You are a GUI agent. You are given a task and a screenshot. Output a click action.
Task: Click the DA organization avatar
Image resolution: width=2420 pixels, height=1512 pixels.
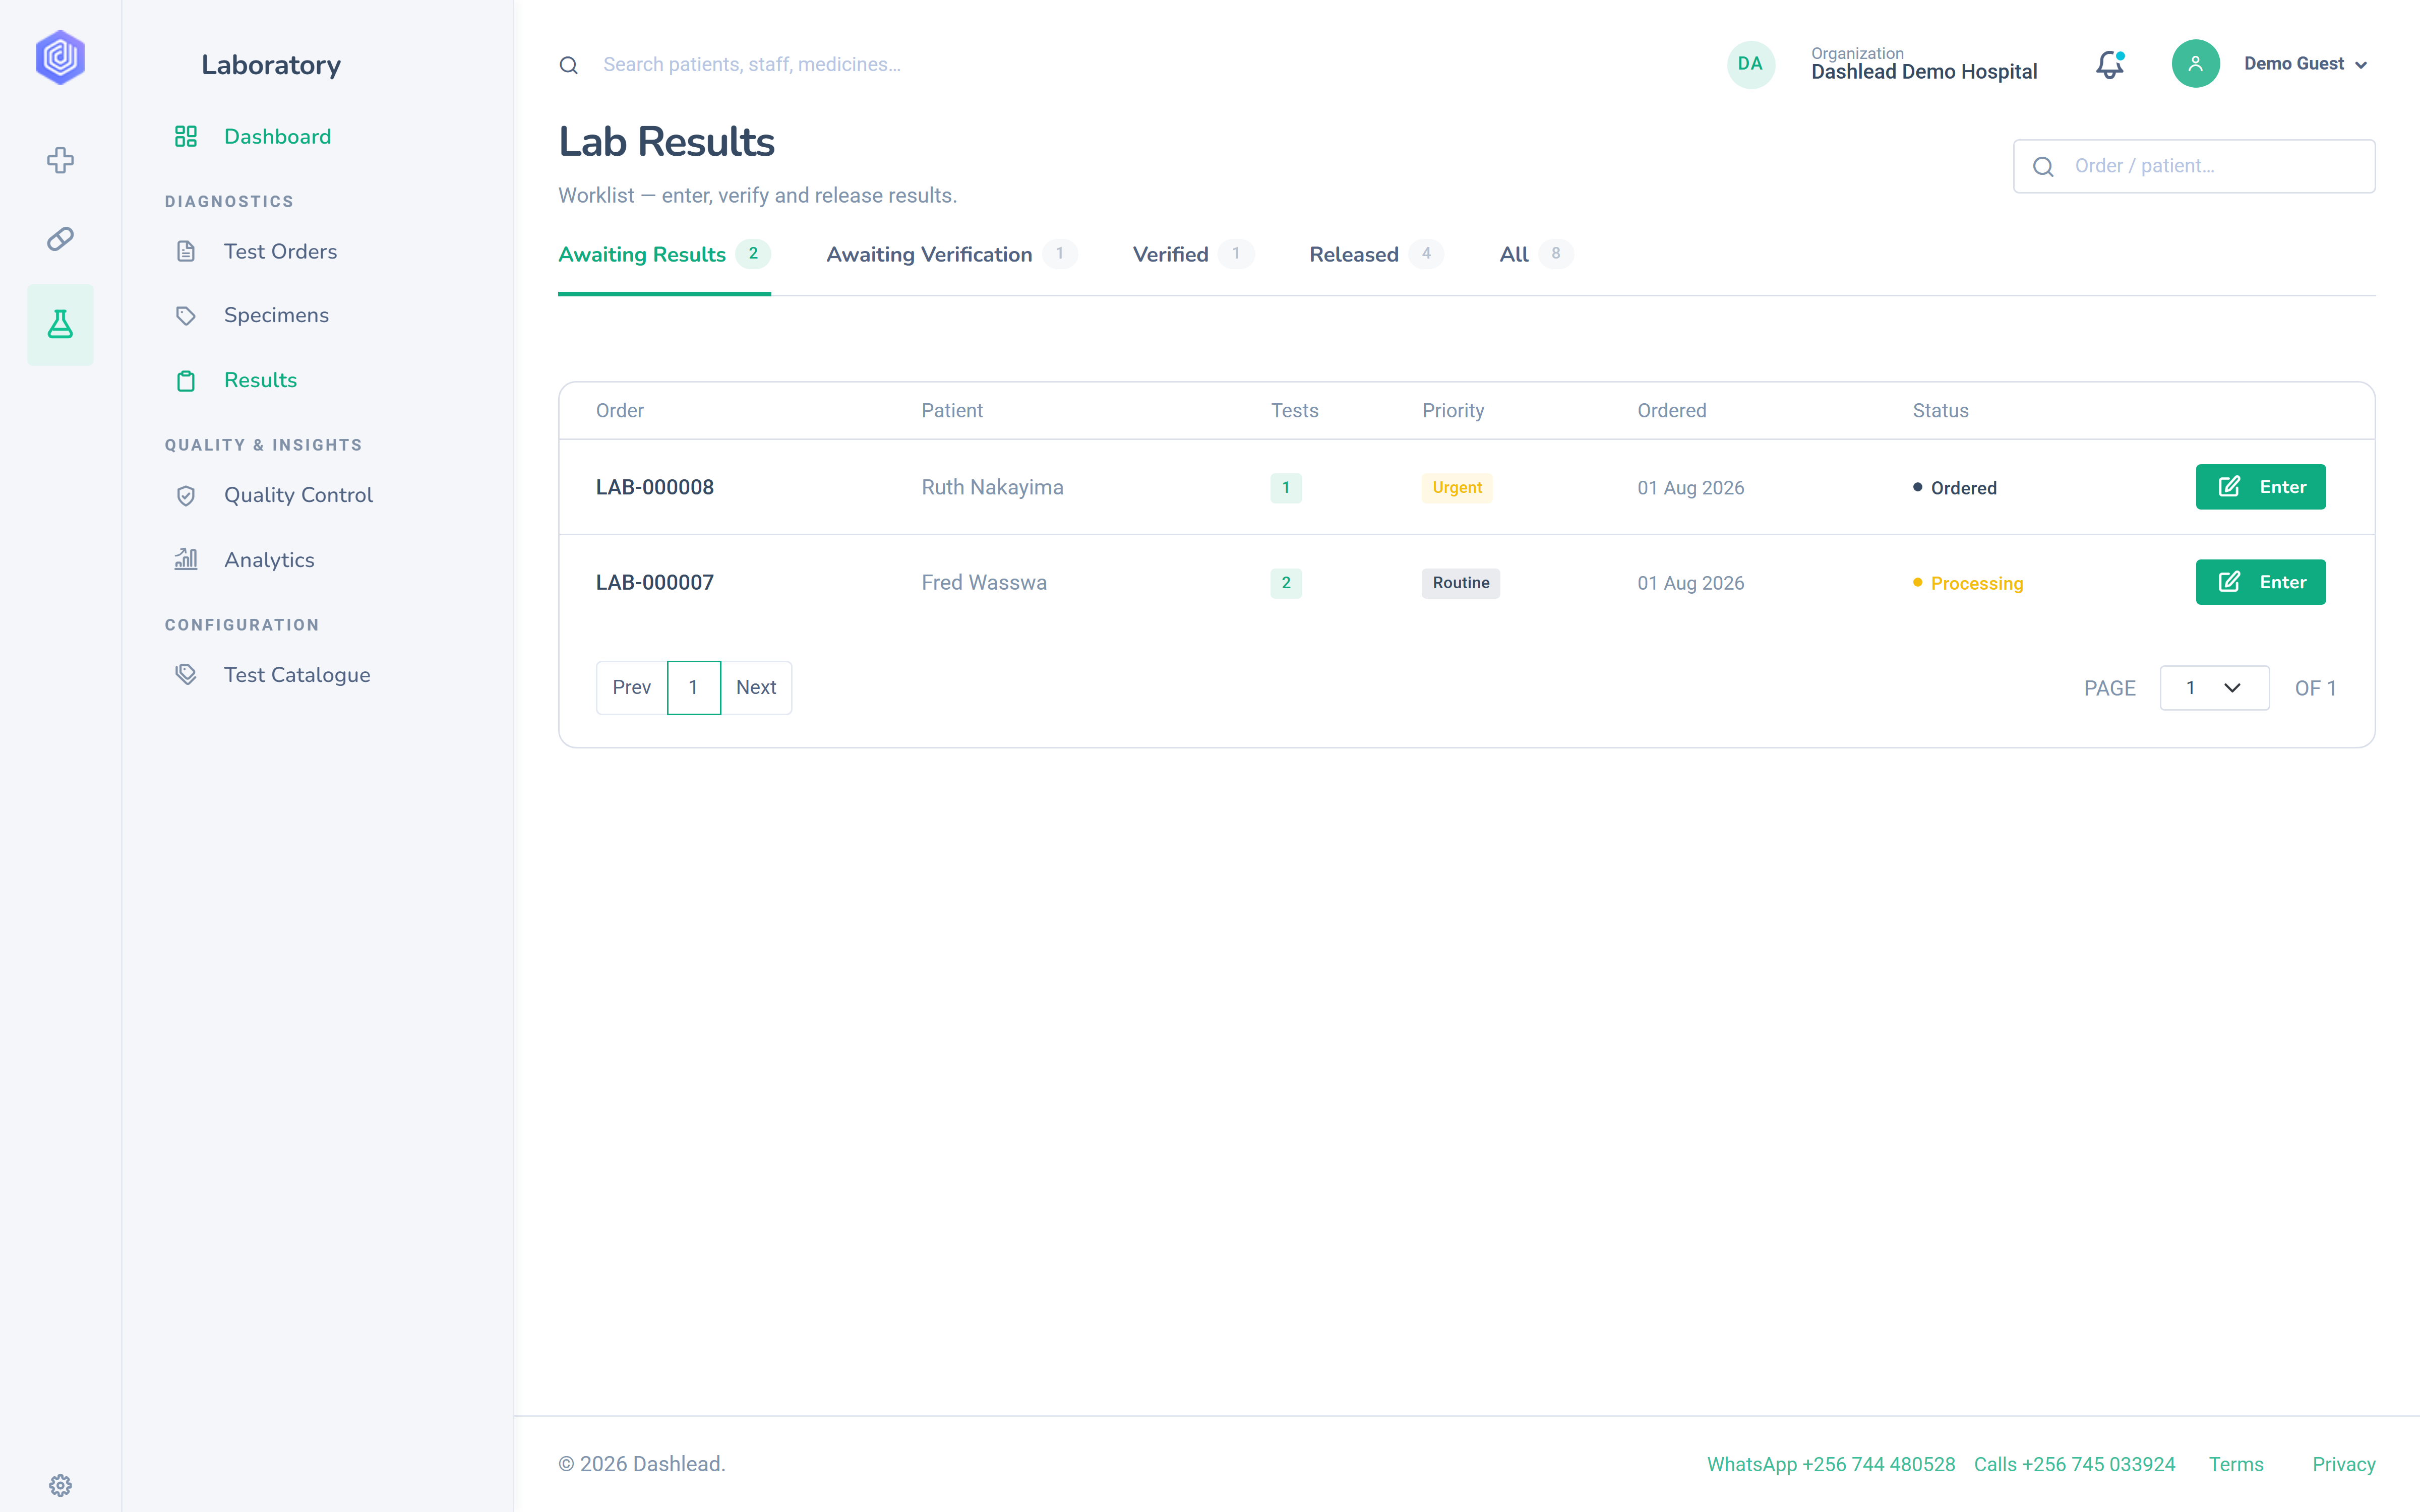(1750, 64)
